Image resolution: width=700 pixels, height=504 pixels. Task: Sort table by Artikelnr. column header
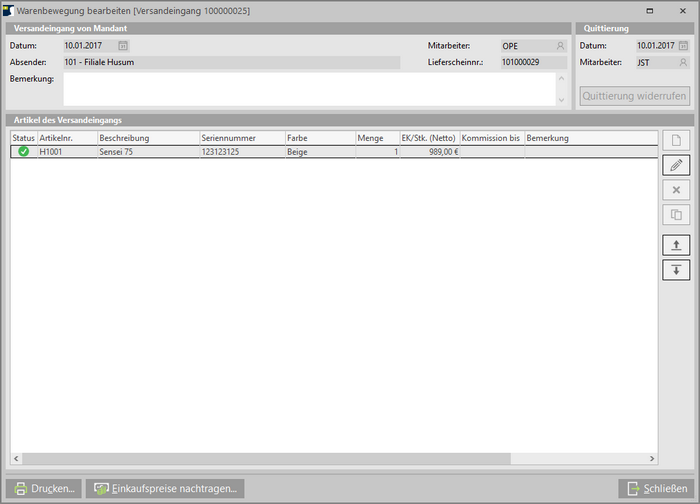pos(66,137)
